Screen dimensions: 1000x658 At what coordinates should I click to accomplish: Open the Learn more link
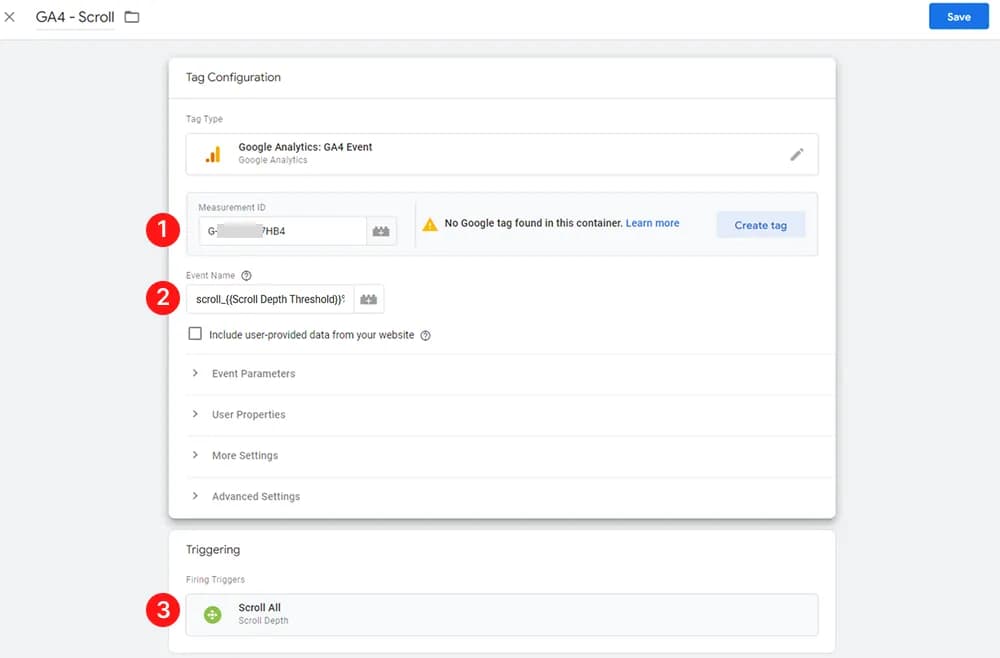click(x=652, y=223)
